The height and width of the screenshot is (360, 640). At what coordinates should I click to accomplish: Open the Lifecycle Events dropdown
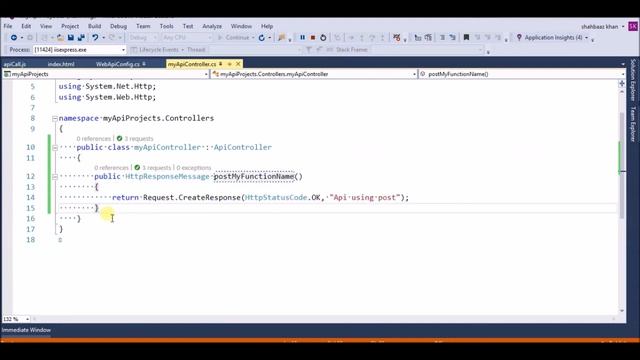coord(158,50)
